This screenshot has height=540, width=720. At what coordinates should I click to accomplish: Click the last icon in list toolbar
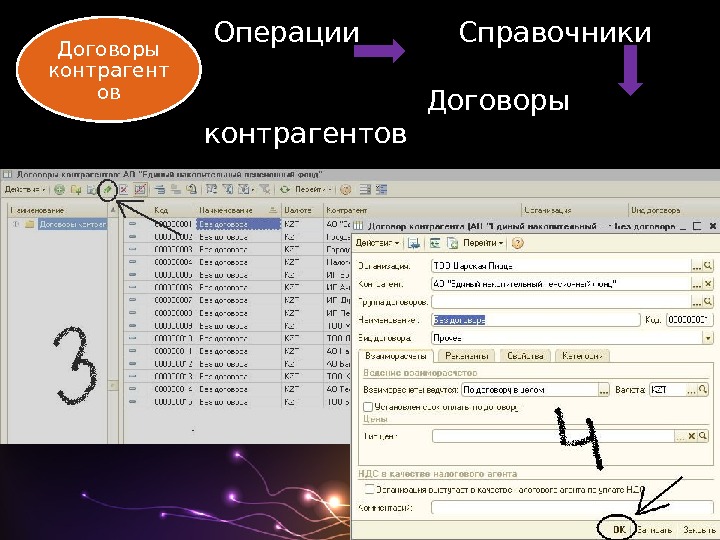tap(382, 189)
